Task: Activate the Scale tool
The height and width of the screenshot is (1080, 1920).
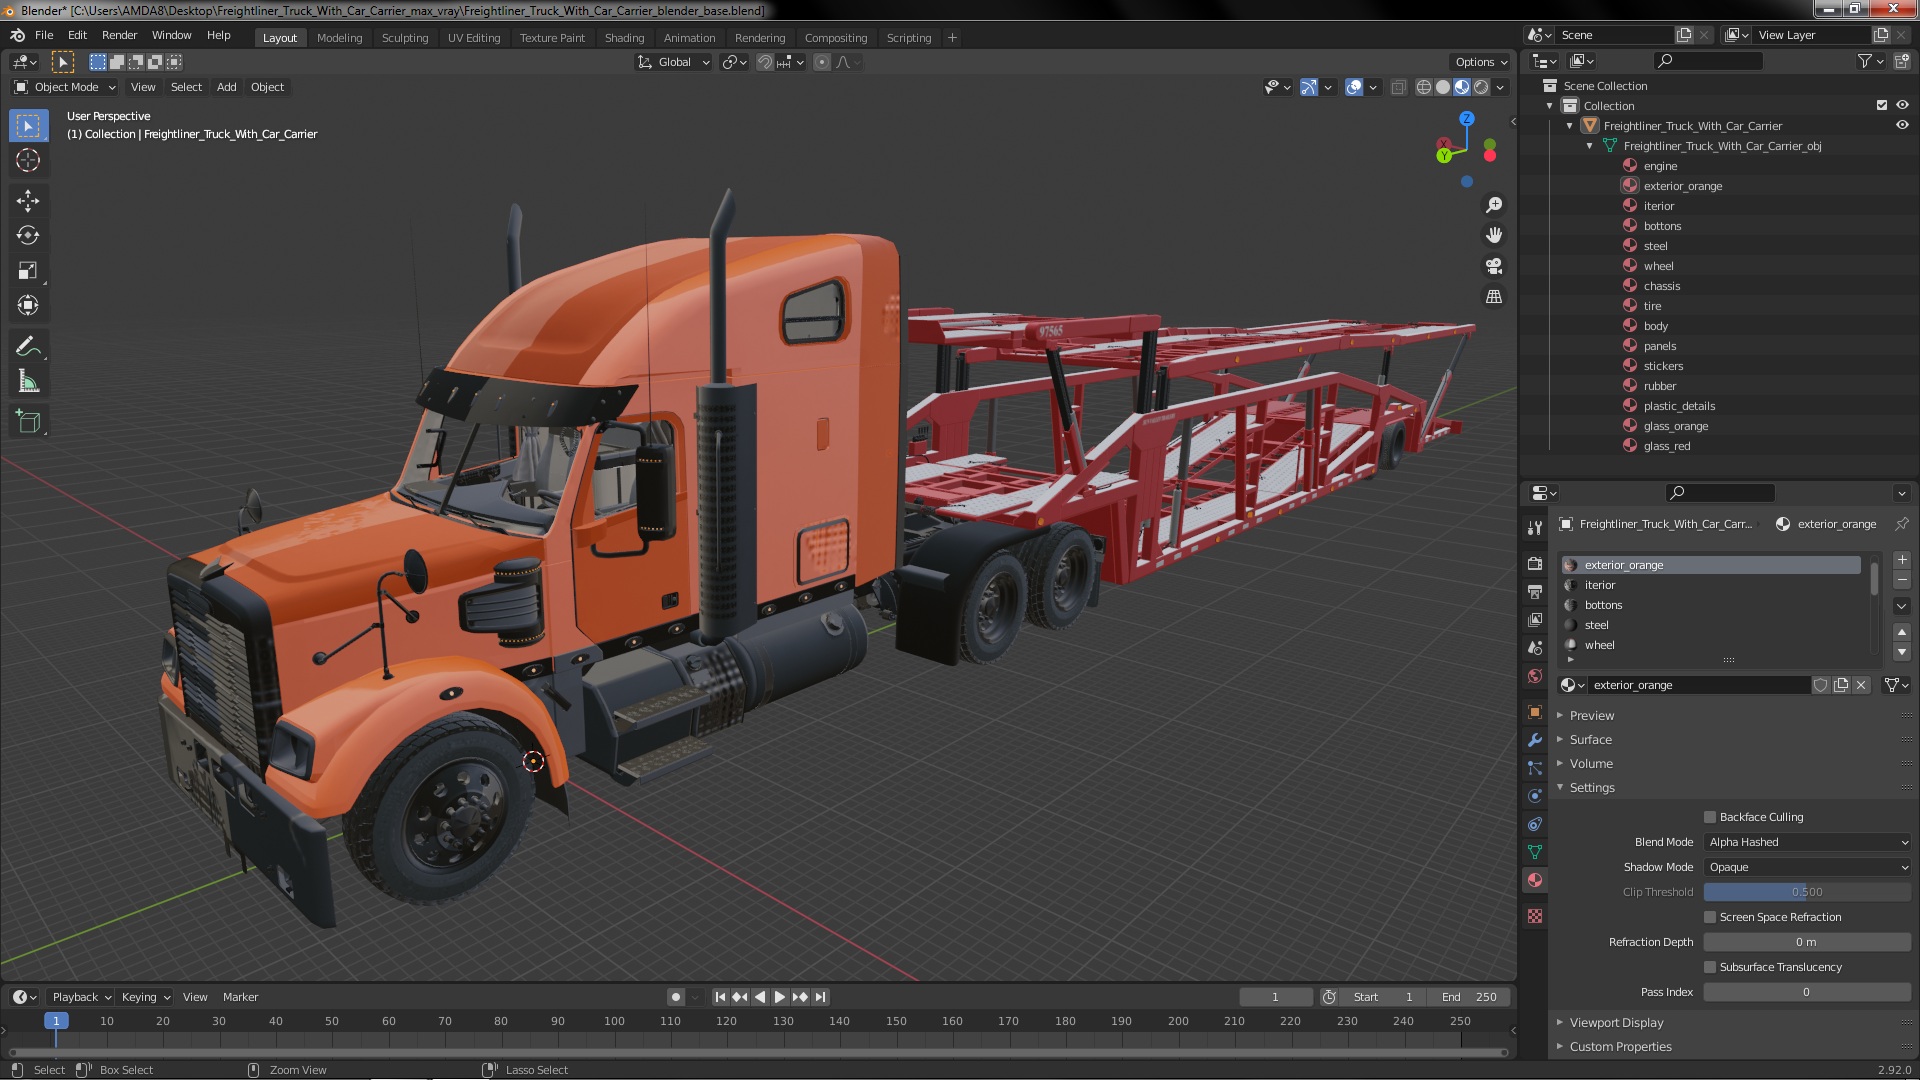Action: pyautogui.click(x=28, y=271)
